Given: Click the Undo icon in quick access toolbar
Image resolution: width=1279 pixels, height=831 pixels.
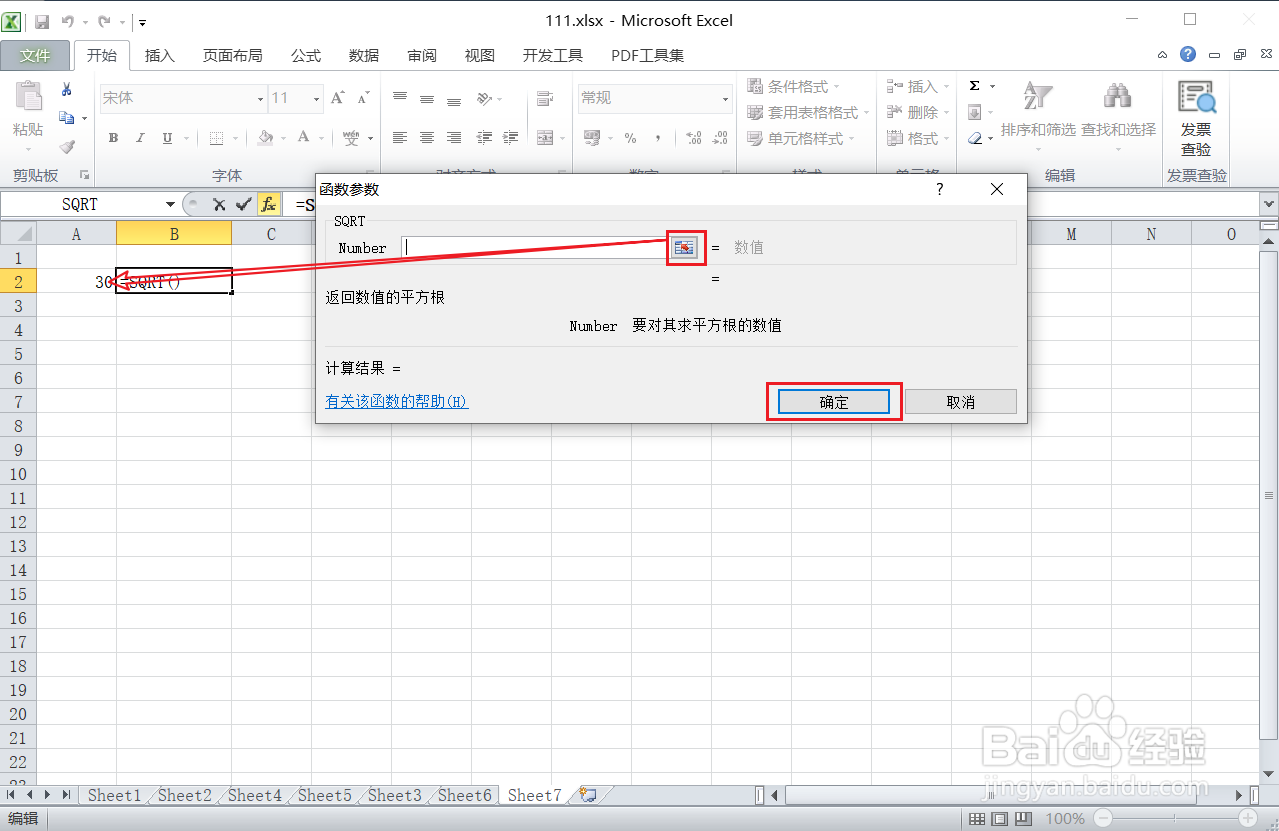Looking at the screenshot, I should click(x=67, y=21).
